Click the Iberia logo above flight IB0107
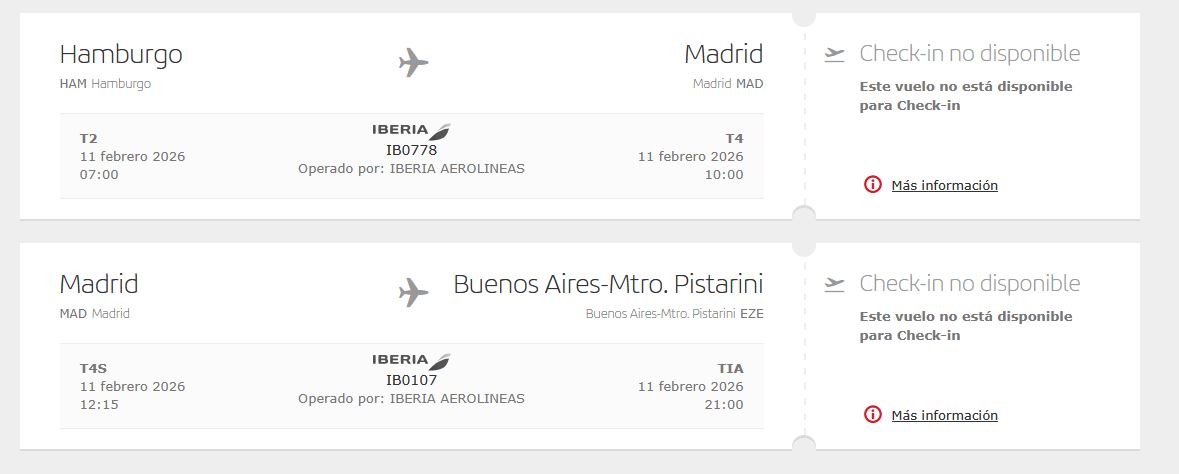The width and height of the screenshot is (1179, 474). (x=411, y=360)
